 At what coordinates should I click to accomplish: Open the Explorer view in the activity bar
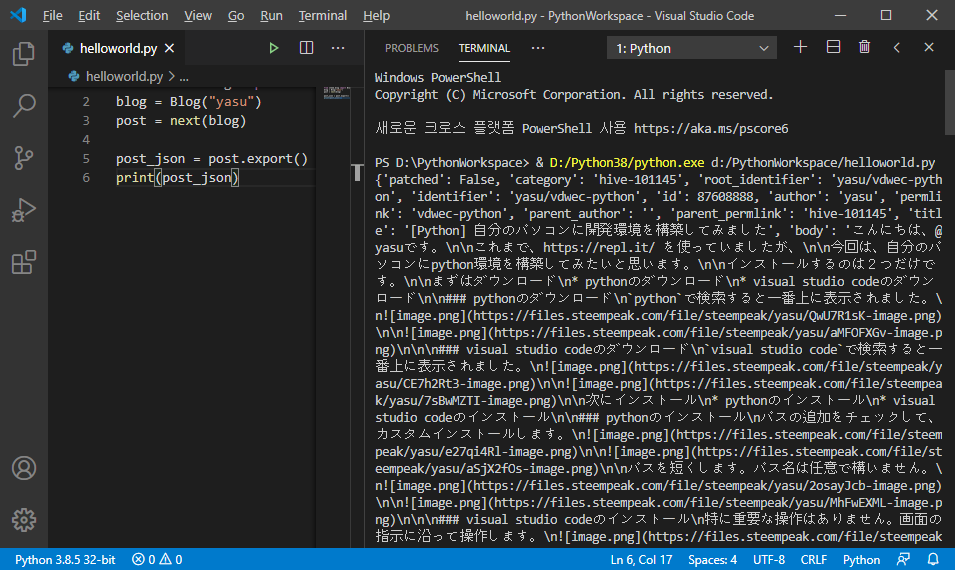tap(24, 54)
